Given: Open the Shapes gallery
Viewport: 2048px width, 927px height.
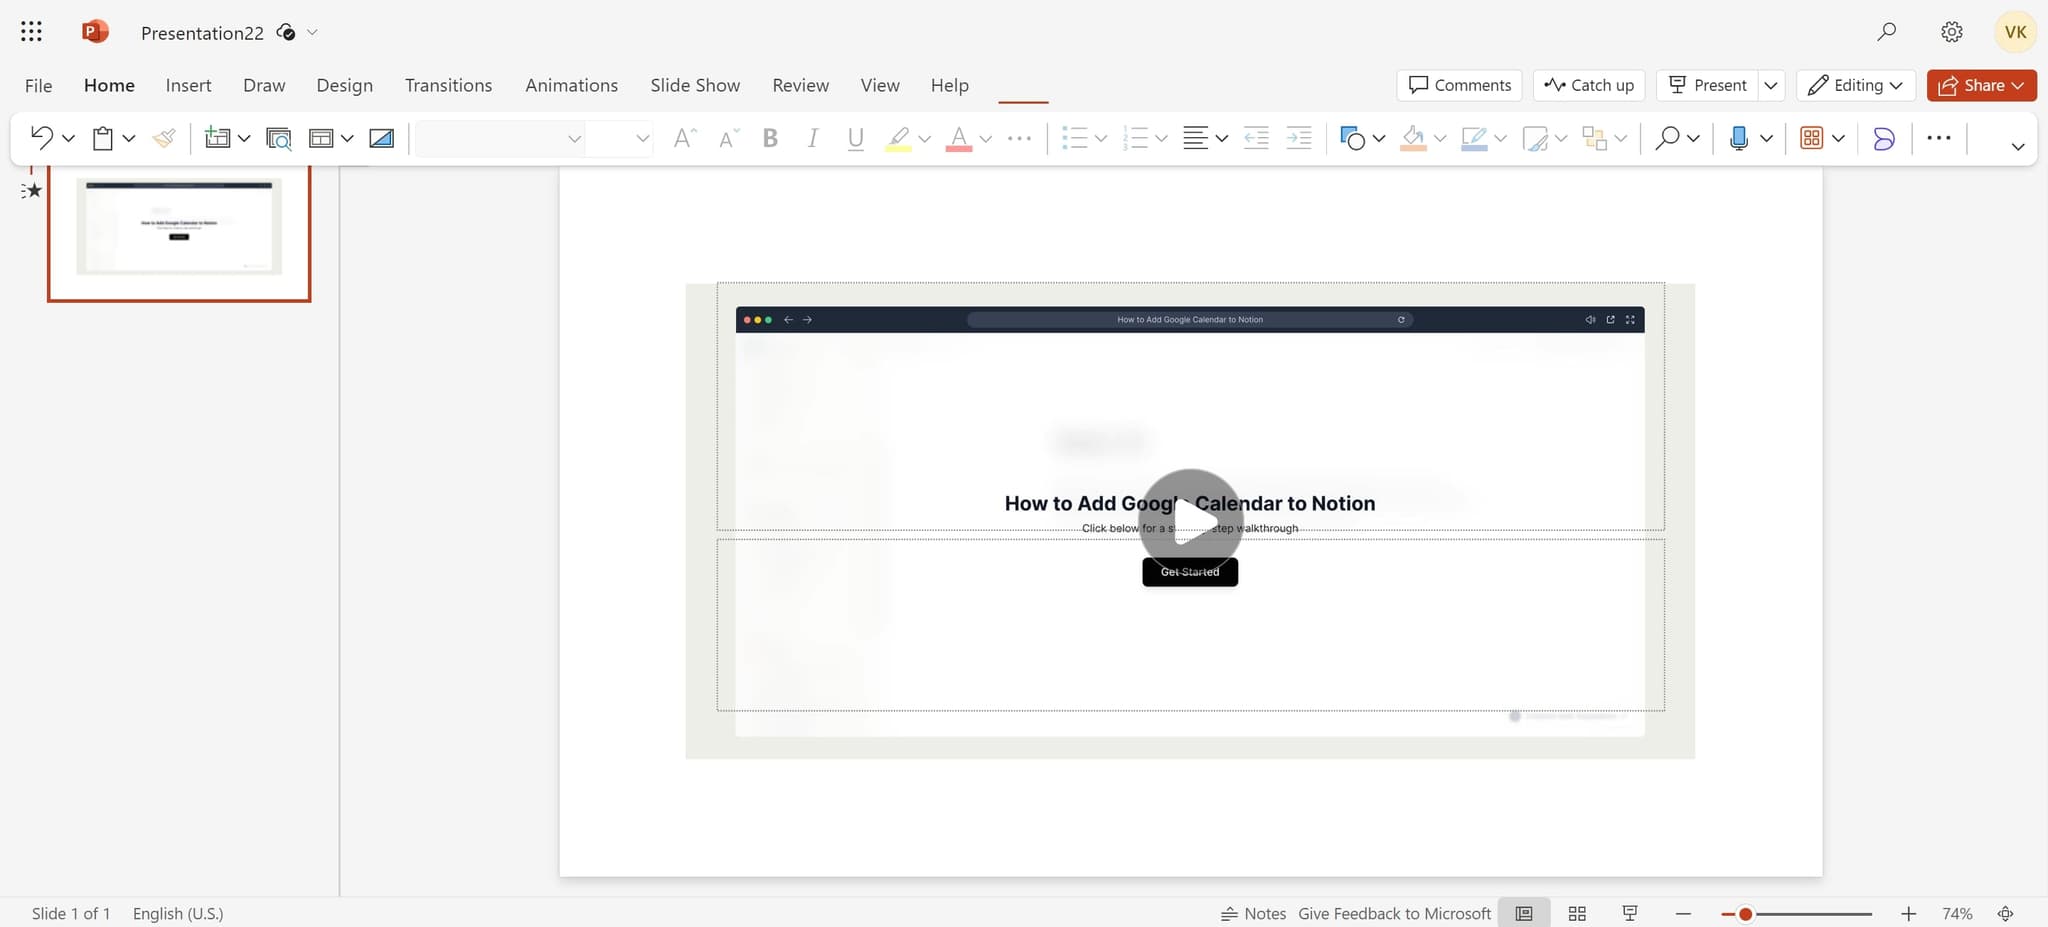Looking at the screenshot, I should [1352, 138].
